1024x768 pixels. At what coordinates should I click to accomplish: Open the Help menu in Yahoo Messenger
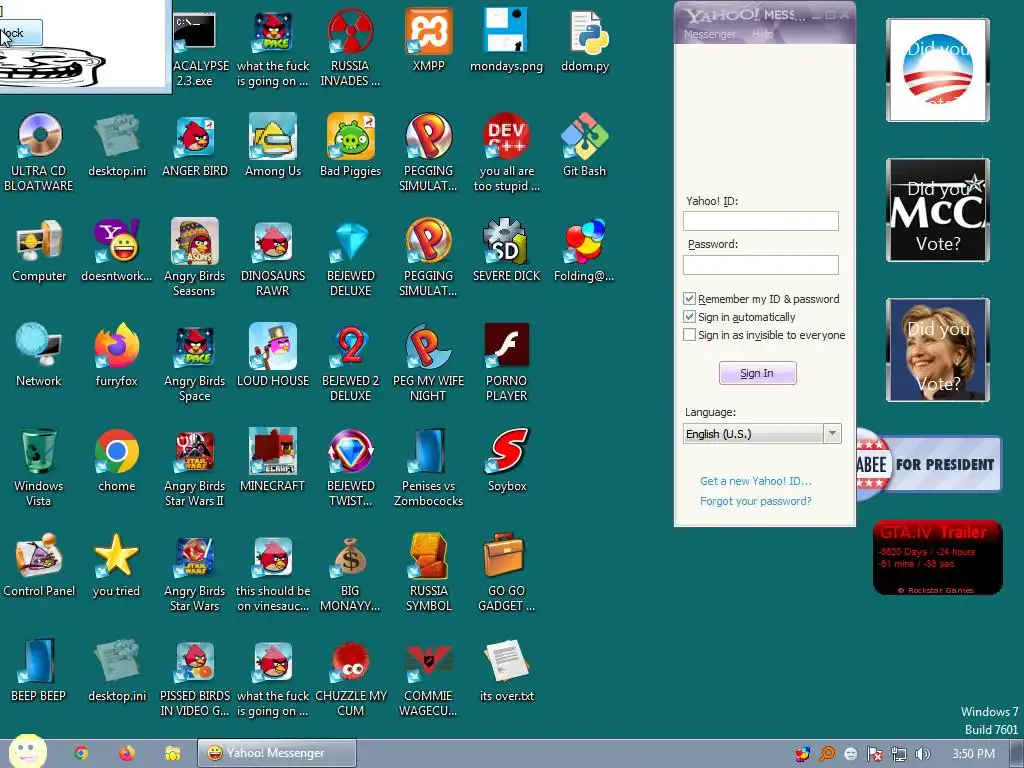762,34
